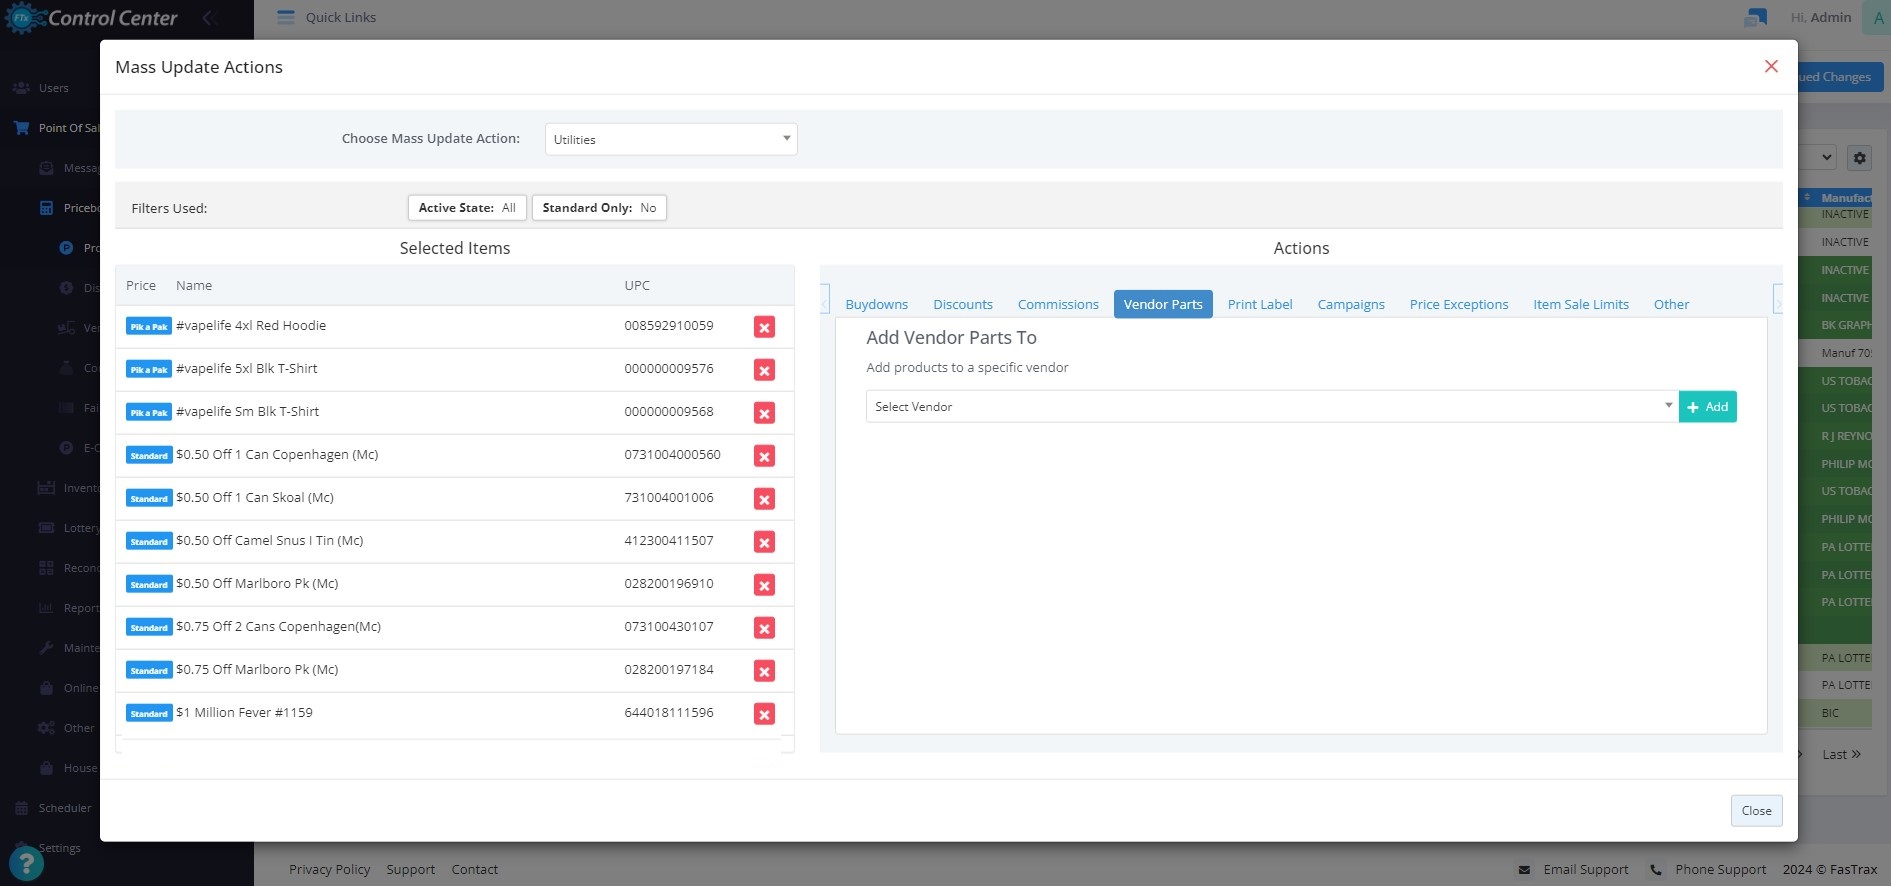Viewport: 1891px width, 886px height.
Task: Remove $1 Million Fever #1159 item
Action: click(x=764, y=714)
